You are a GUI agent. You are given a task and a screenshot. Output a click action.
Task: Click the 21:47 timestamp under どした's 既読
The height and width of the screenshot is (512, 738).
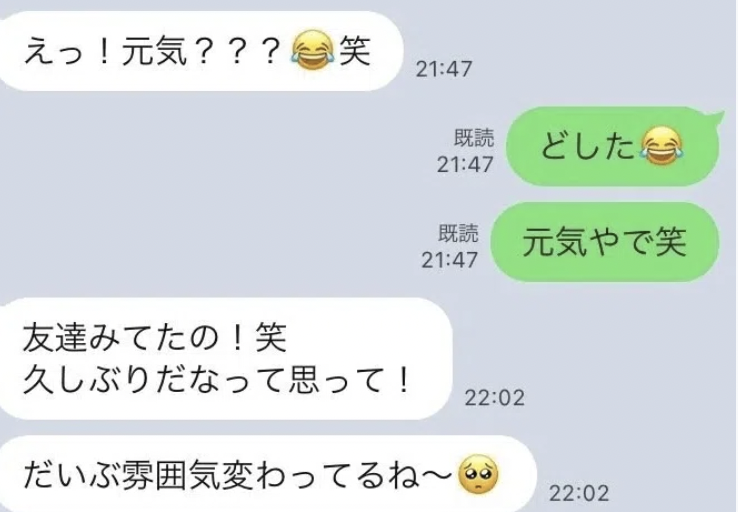pyautogui.click(x=465, y=165)
